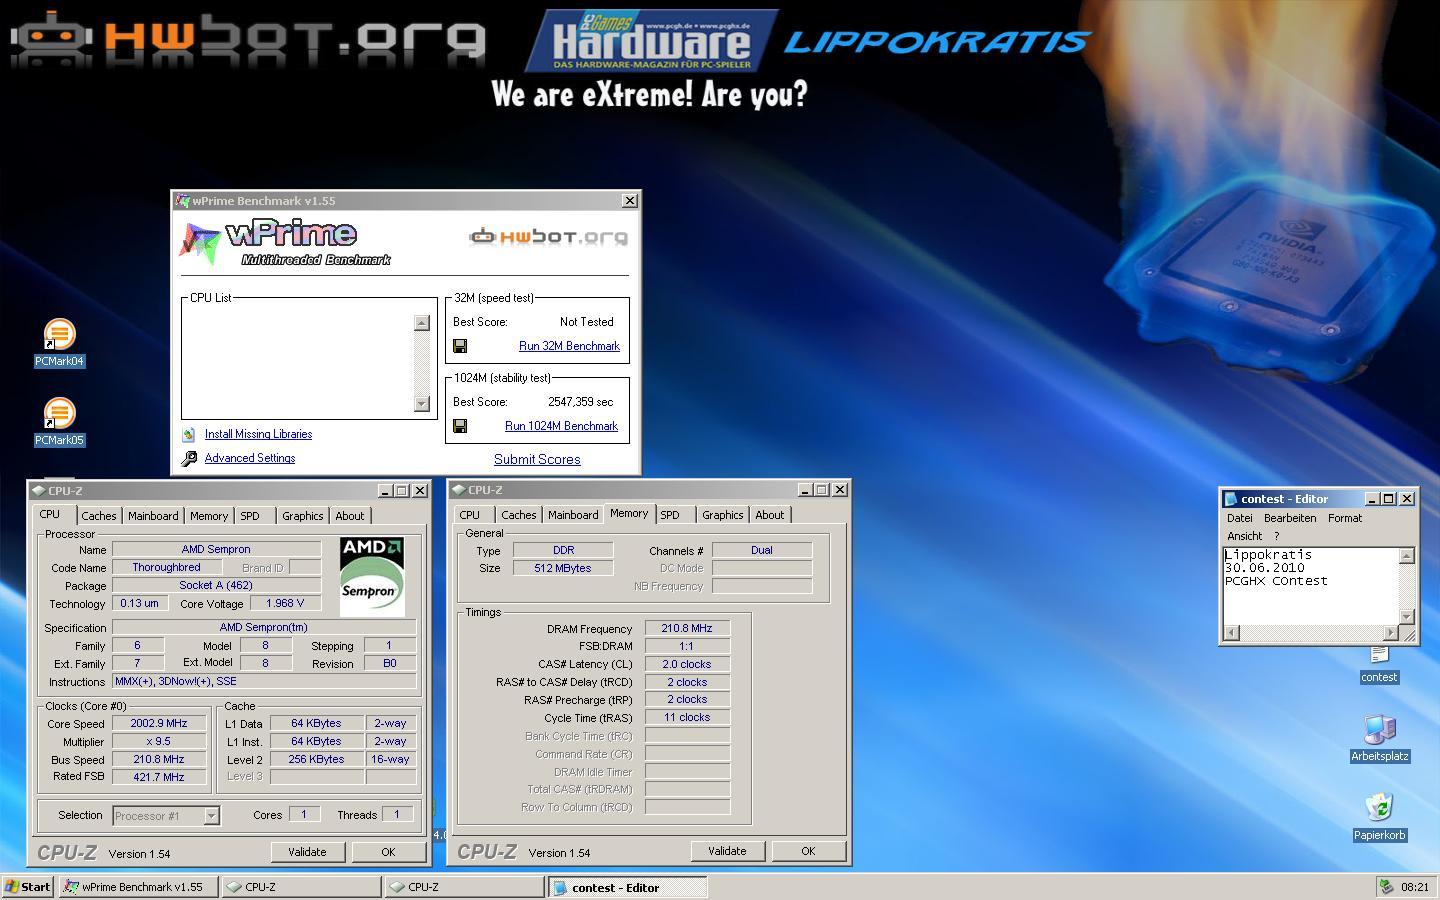Open Memory tab in left CPU-Z window
Image resolution: width=1440 pixels, height=900 pixels.
[x=209, y=516]
